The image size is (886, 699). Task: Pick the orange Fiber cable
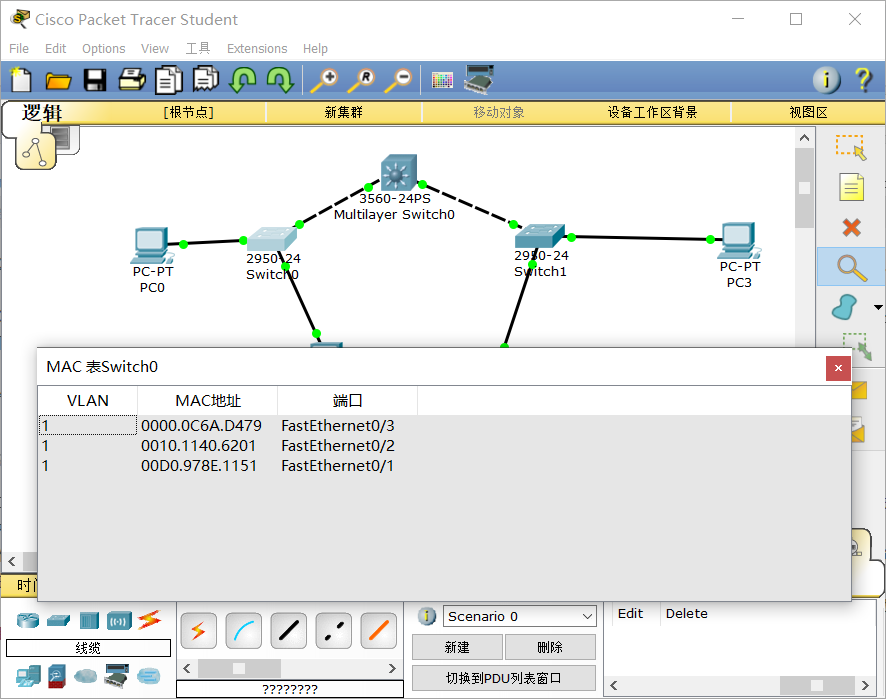point(379,631)
